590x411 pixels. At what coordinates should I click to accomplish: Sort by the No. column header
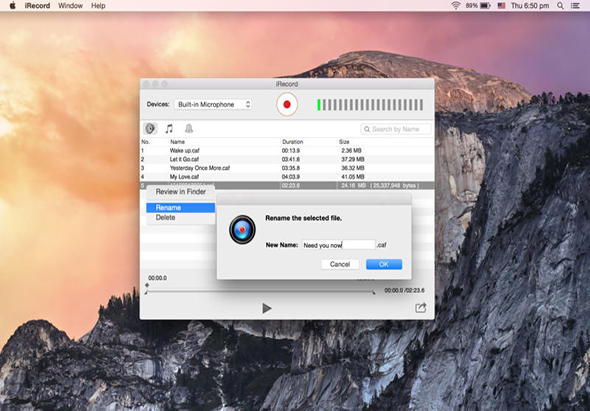[x=145, y=142]
